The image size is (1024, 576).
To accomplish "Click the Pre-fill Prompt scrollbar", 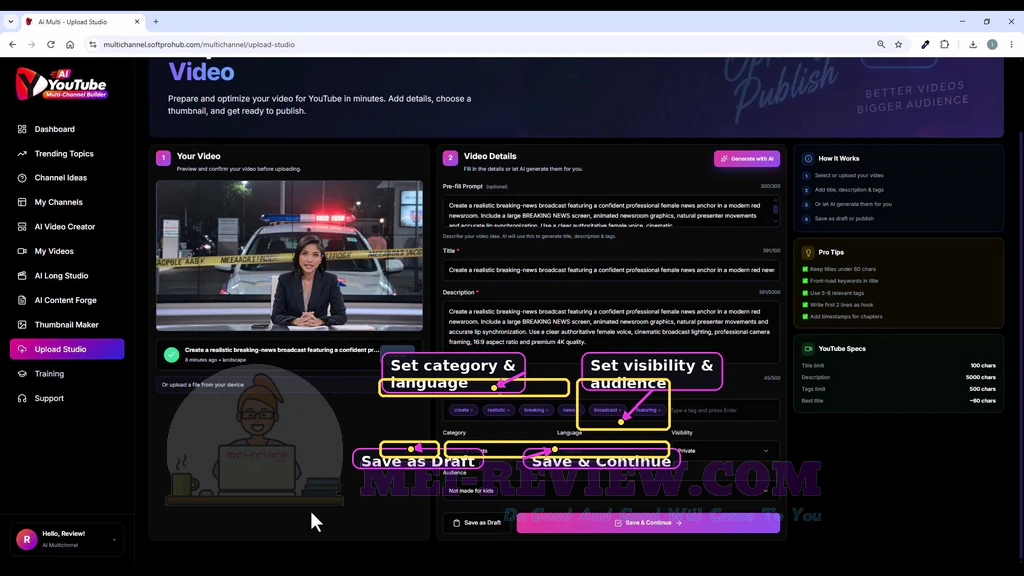I will coord(775,209).
